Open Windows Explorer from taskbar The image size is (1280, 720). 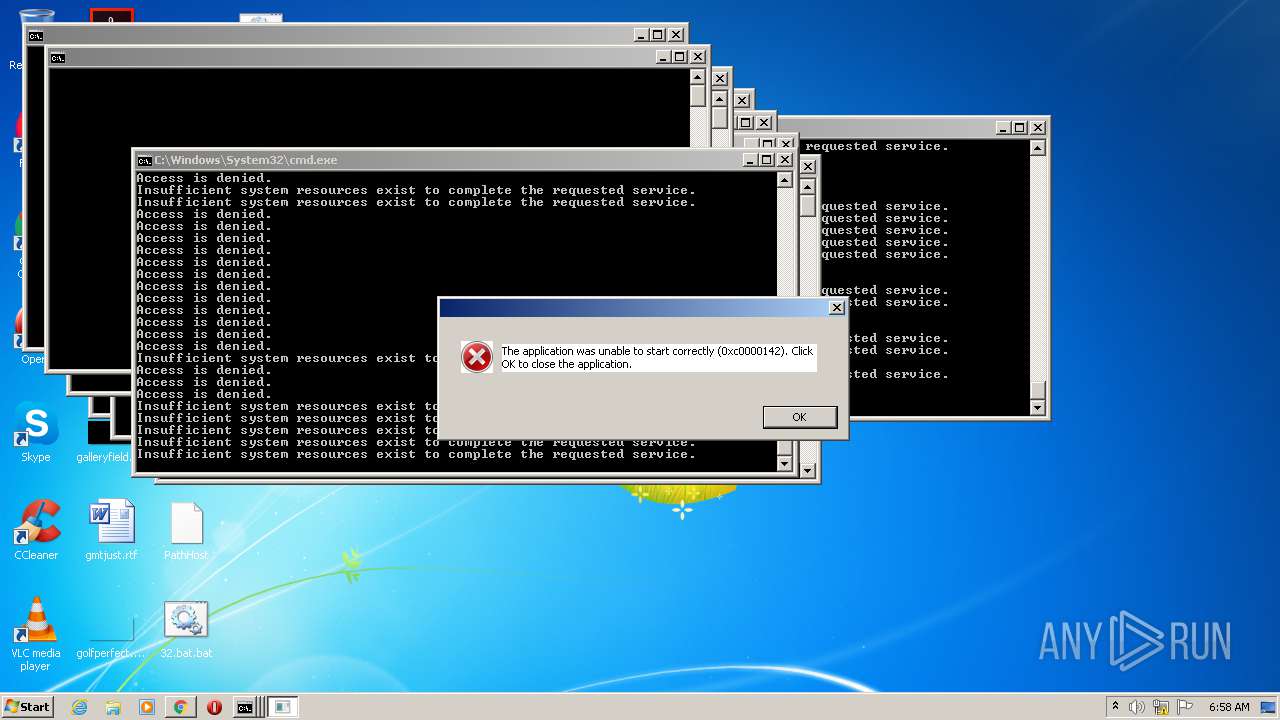point(113,707)
